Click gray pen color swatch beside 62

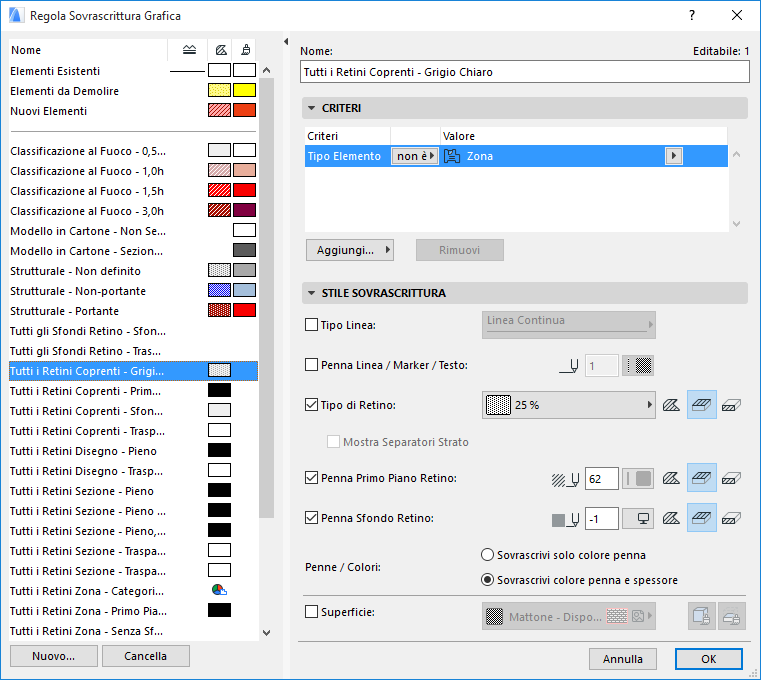click(638, 479)
